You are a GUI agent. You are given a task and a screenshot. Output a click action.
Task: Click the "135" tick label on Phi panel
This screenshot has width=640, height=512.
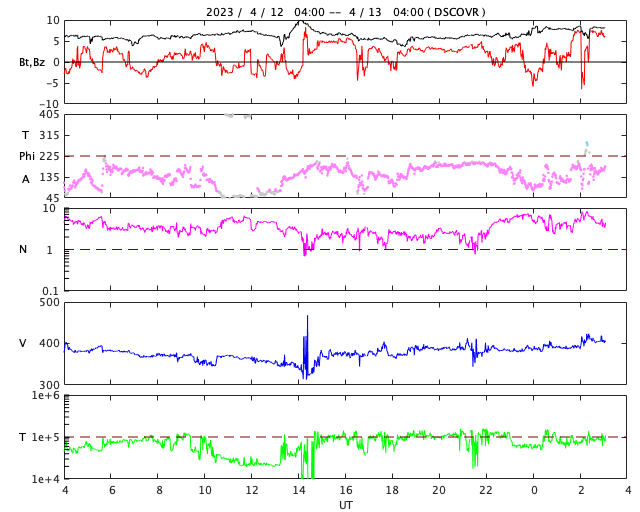[49, 177]
